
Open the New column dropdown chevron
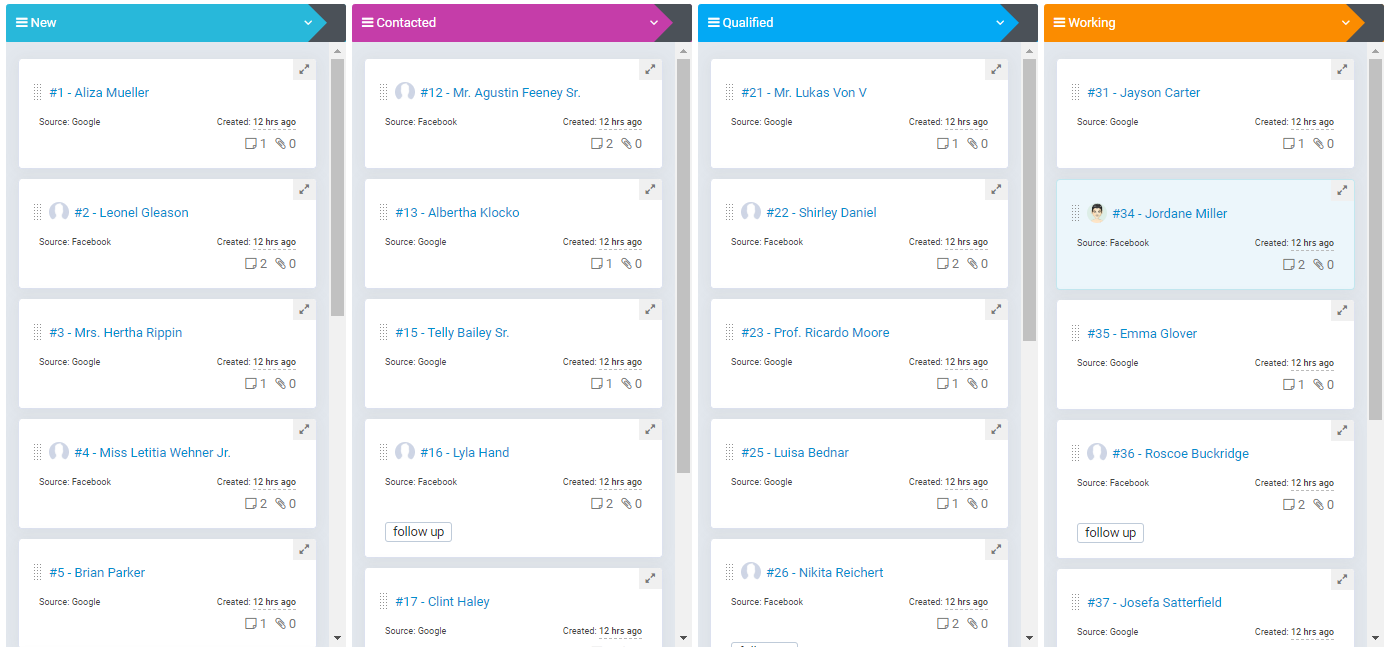pos(308,23)
